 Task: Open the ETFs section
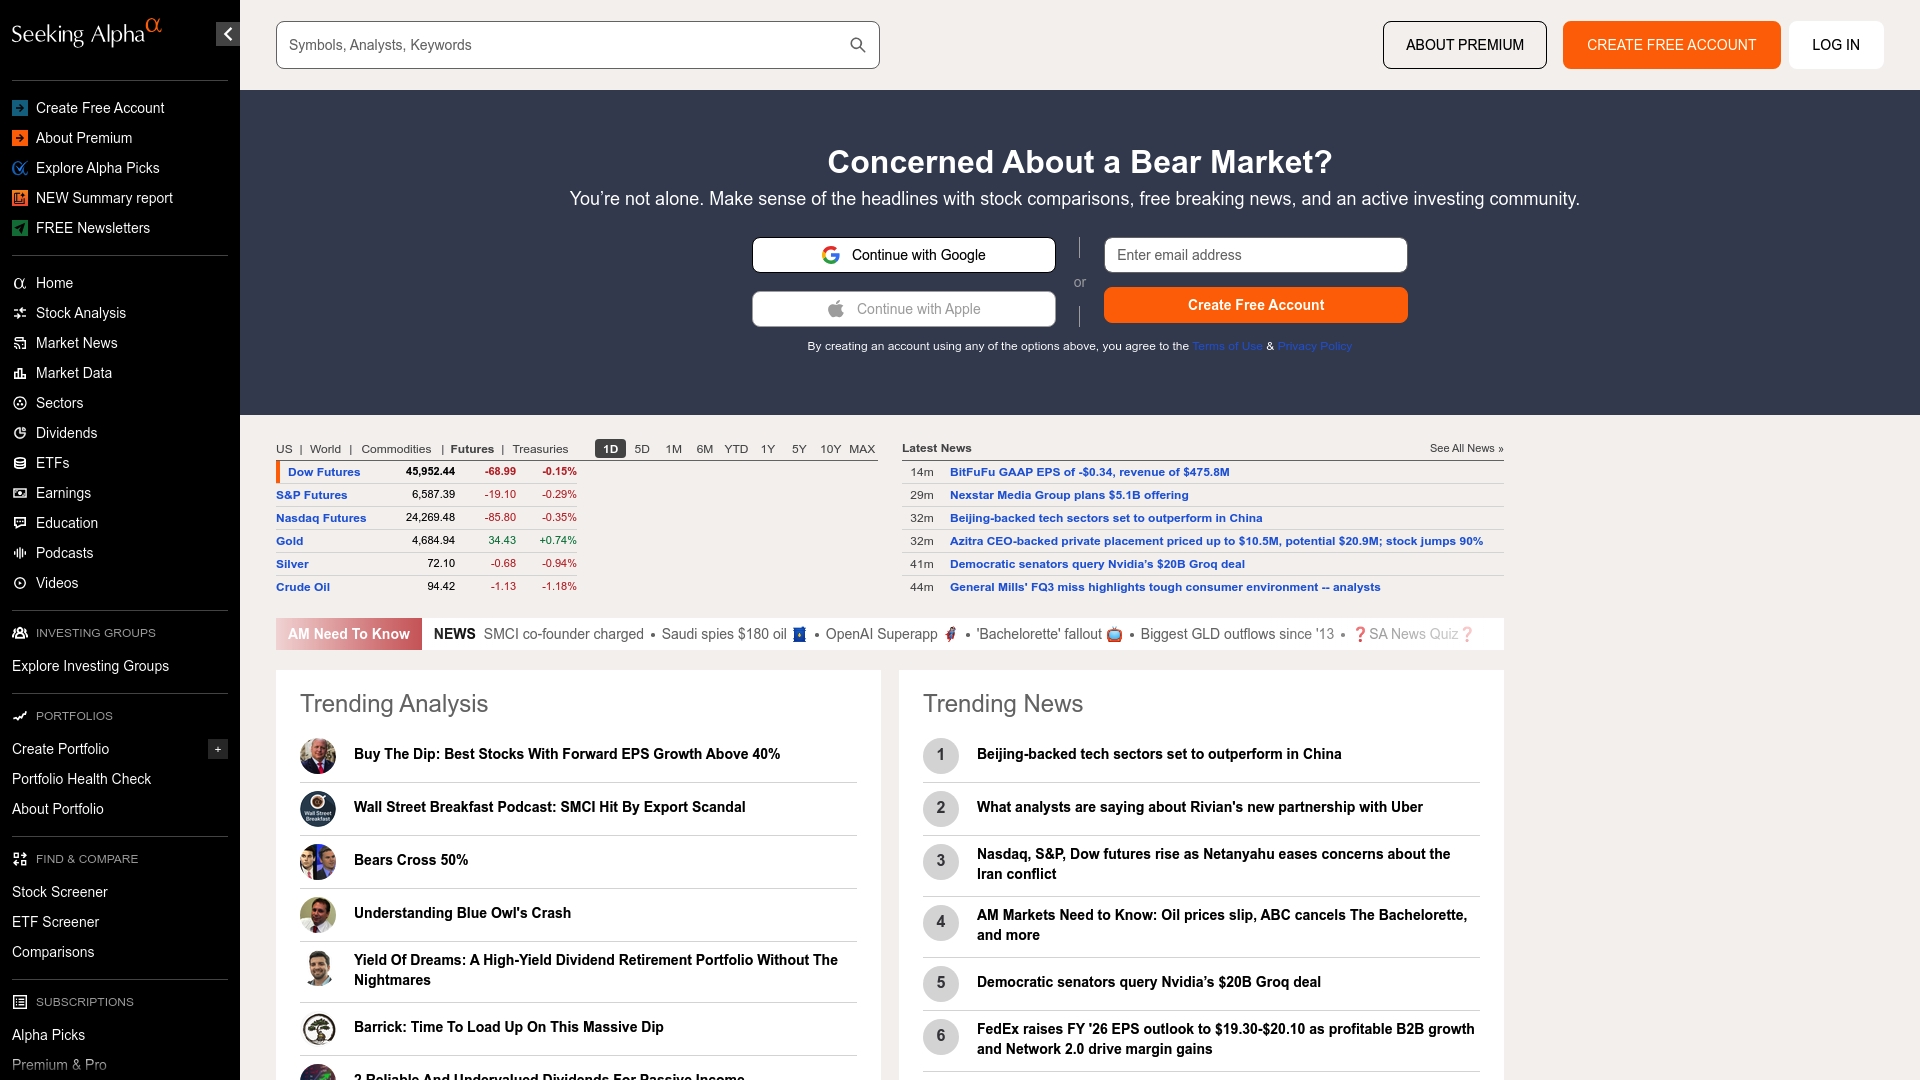point(52,463)
